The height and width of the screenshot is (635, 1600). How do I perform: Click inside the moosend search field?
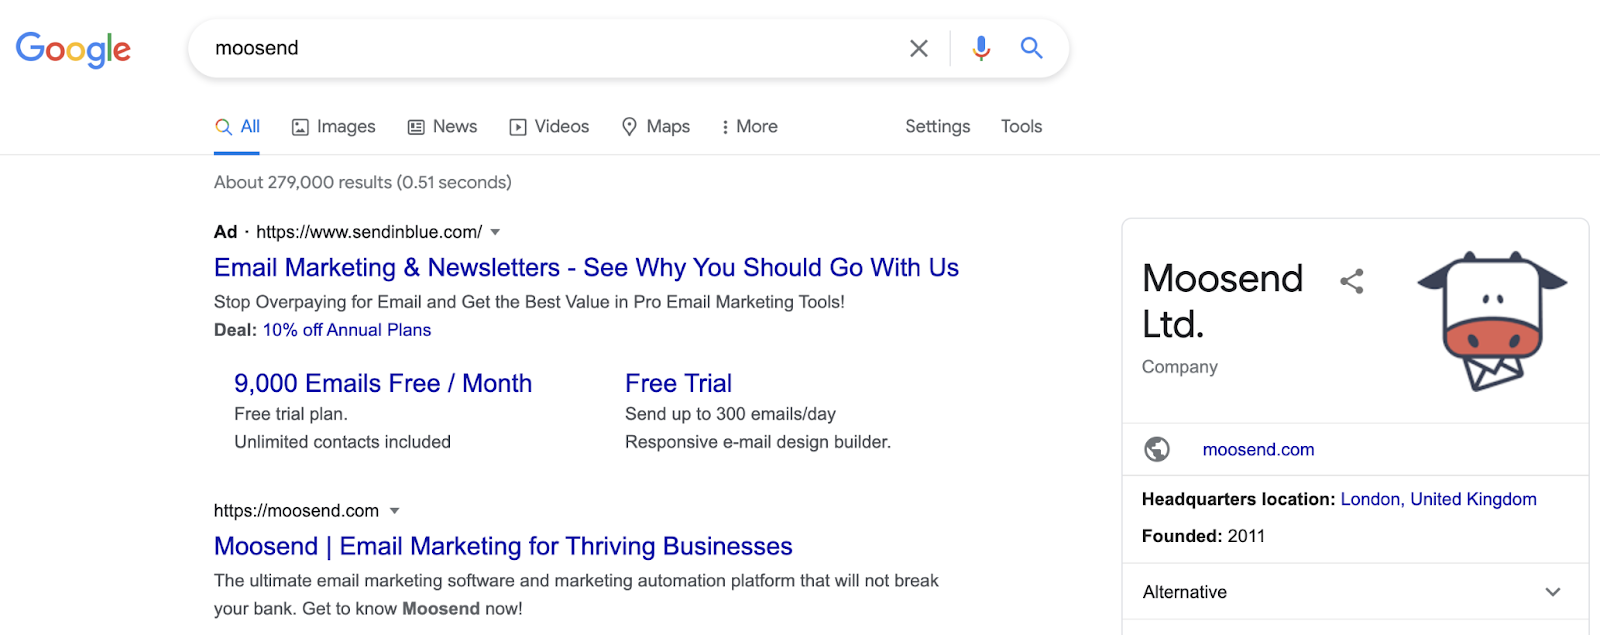click(550, 48)
